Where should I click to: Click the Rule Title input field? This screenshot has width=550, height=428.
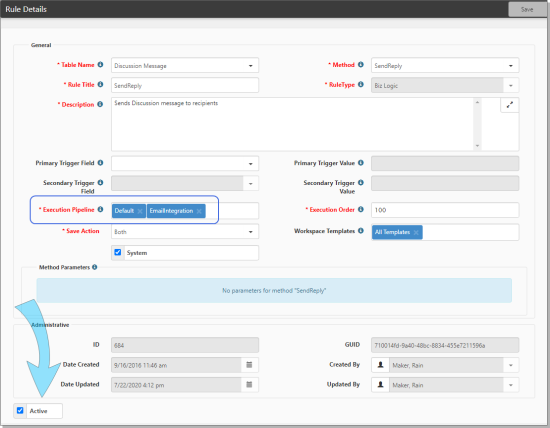click(x=185, y=85)
